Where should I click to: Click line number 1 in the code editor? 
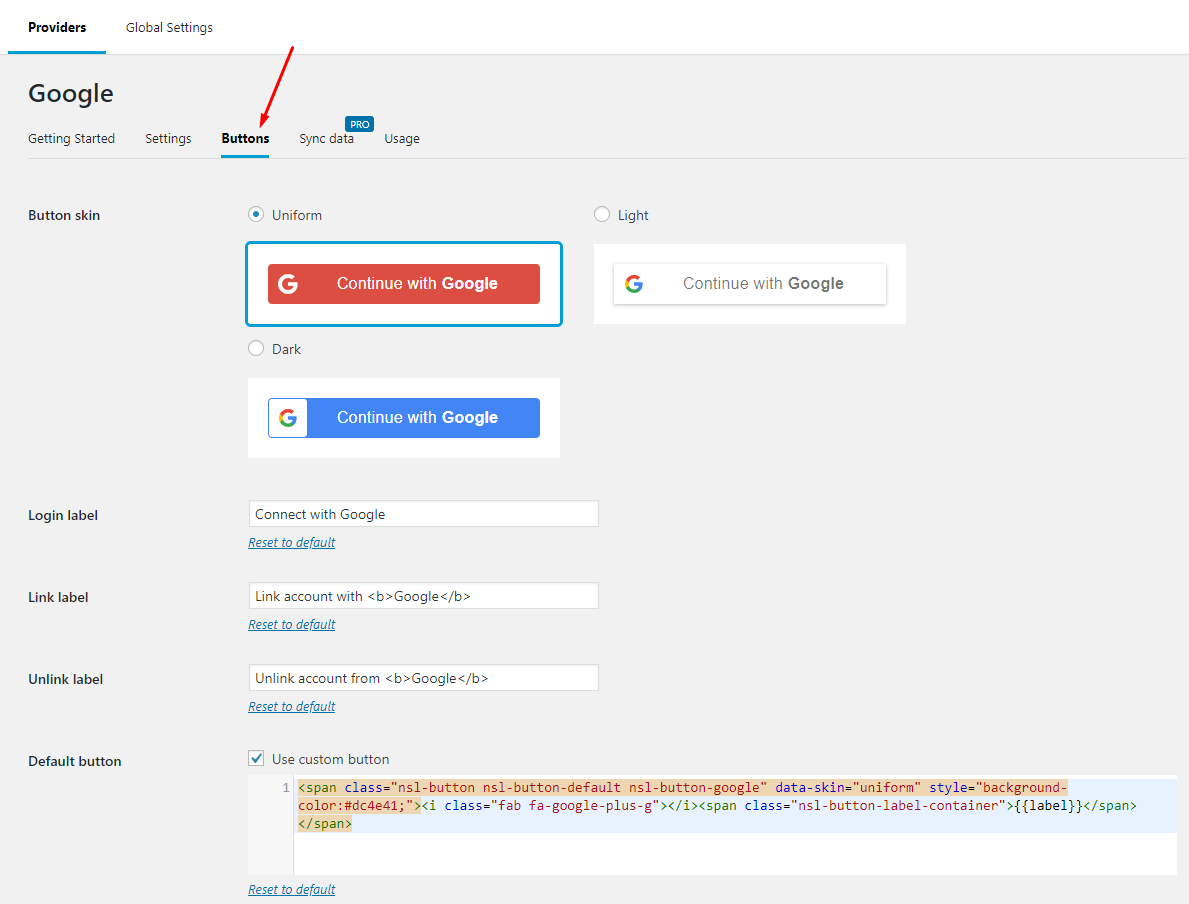click(286, 787)
